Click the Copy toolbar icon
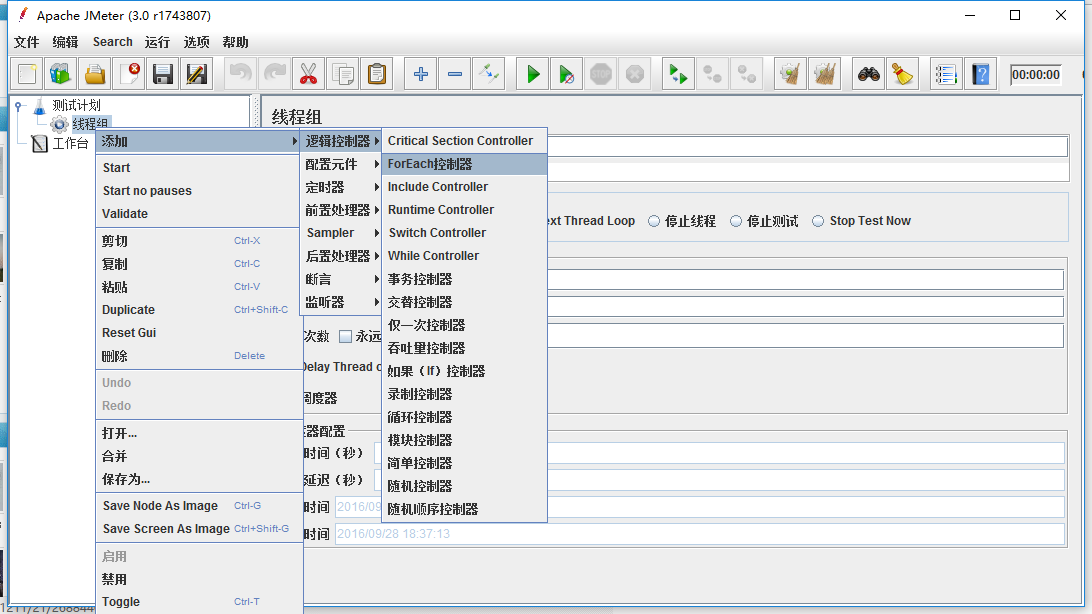1092x614 pixels. pyautogui.click(x=343, y=74)
